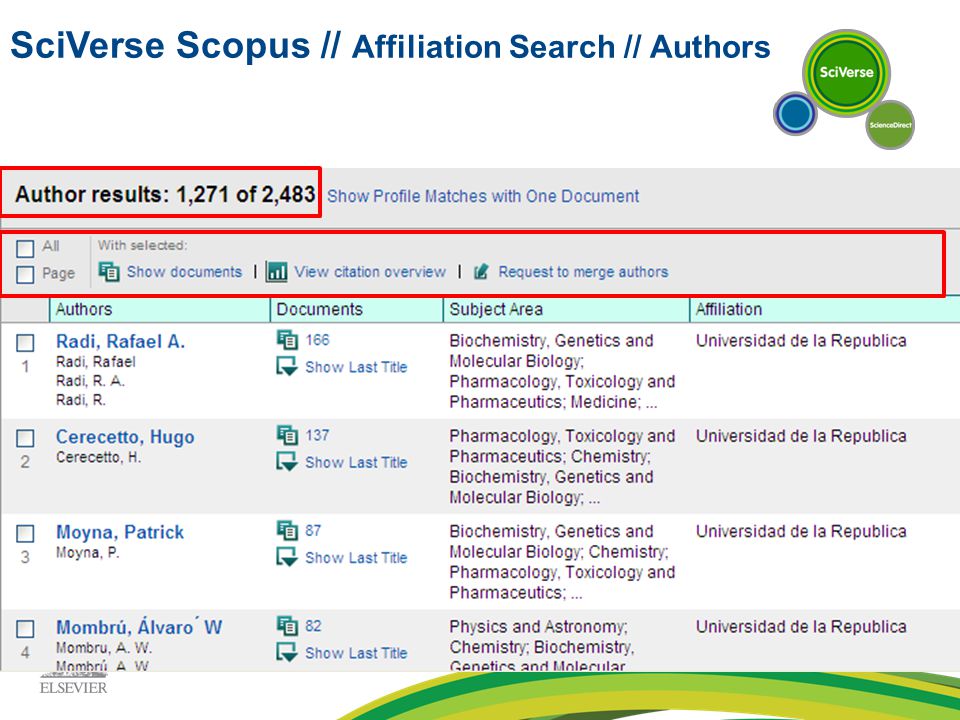Click Show Last Title link for Moyna, Patrick

(x=356, y=558)
